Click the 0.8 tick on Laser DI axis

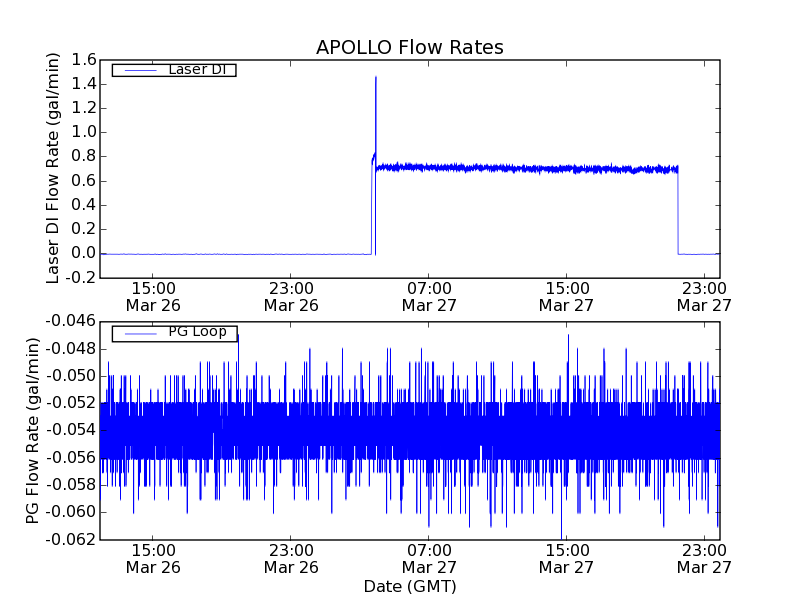click(84, 157)
